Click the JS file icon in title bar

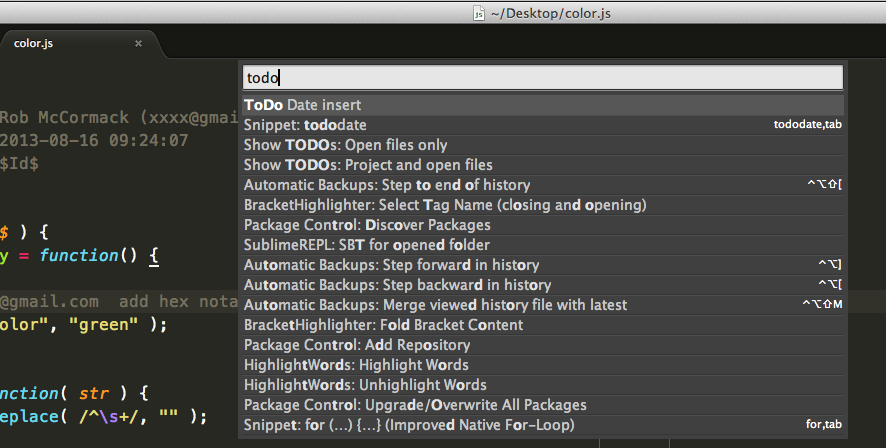[479, 15]
